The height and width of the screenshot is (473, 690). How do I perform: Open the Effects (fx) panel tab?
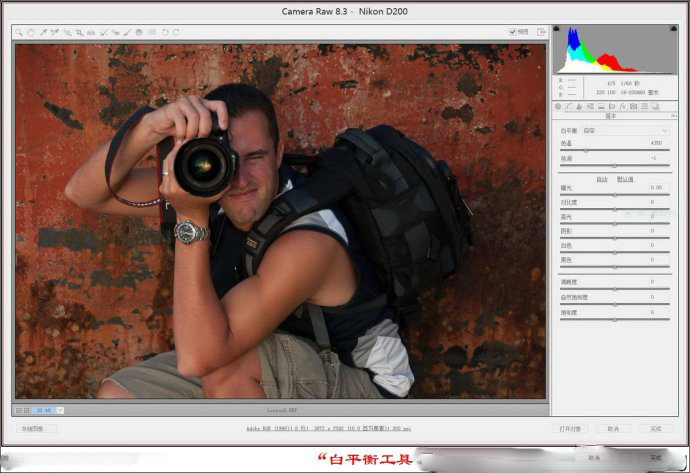623,106
